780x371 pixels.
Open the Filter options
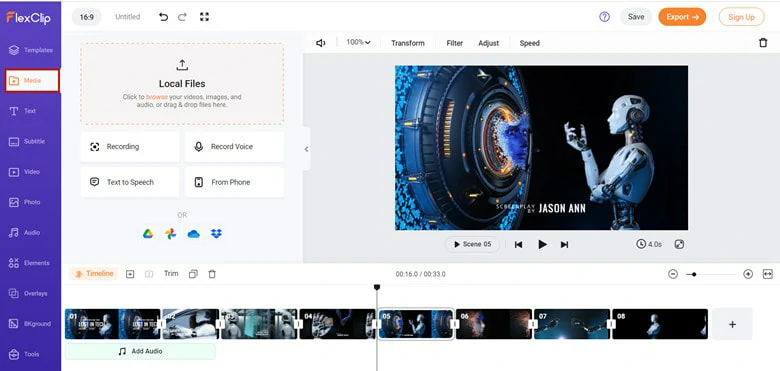pyautogui.click(x=455, y=43)
